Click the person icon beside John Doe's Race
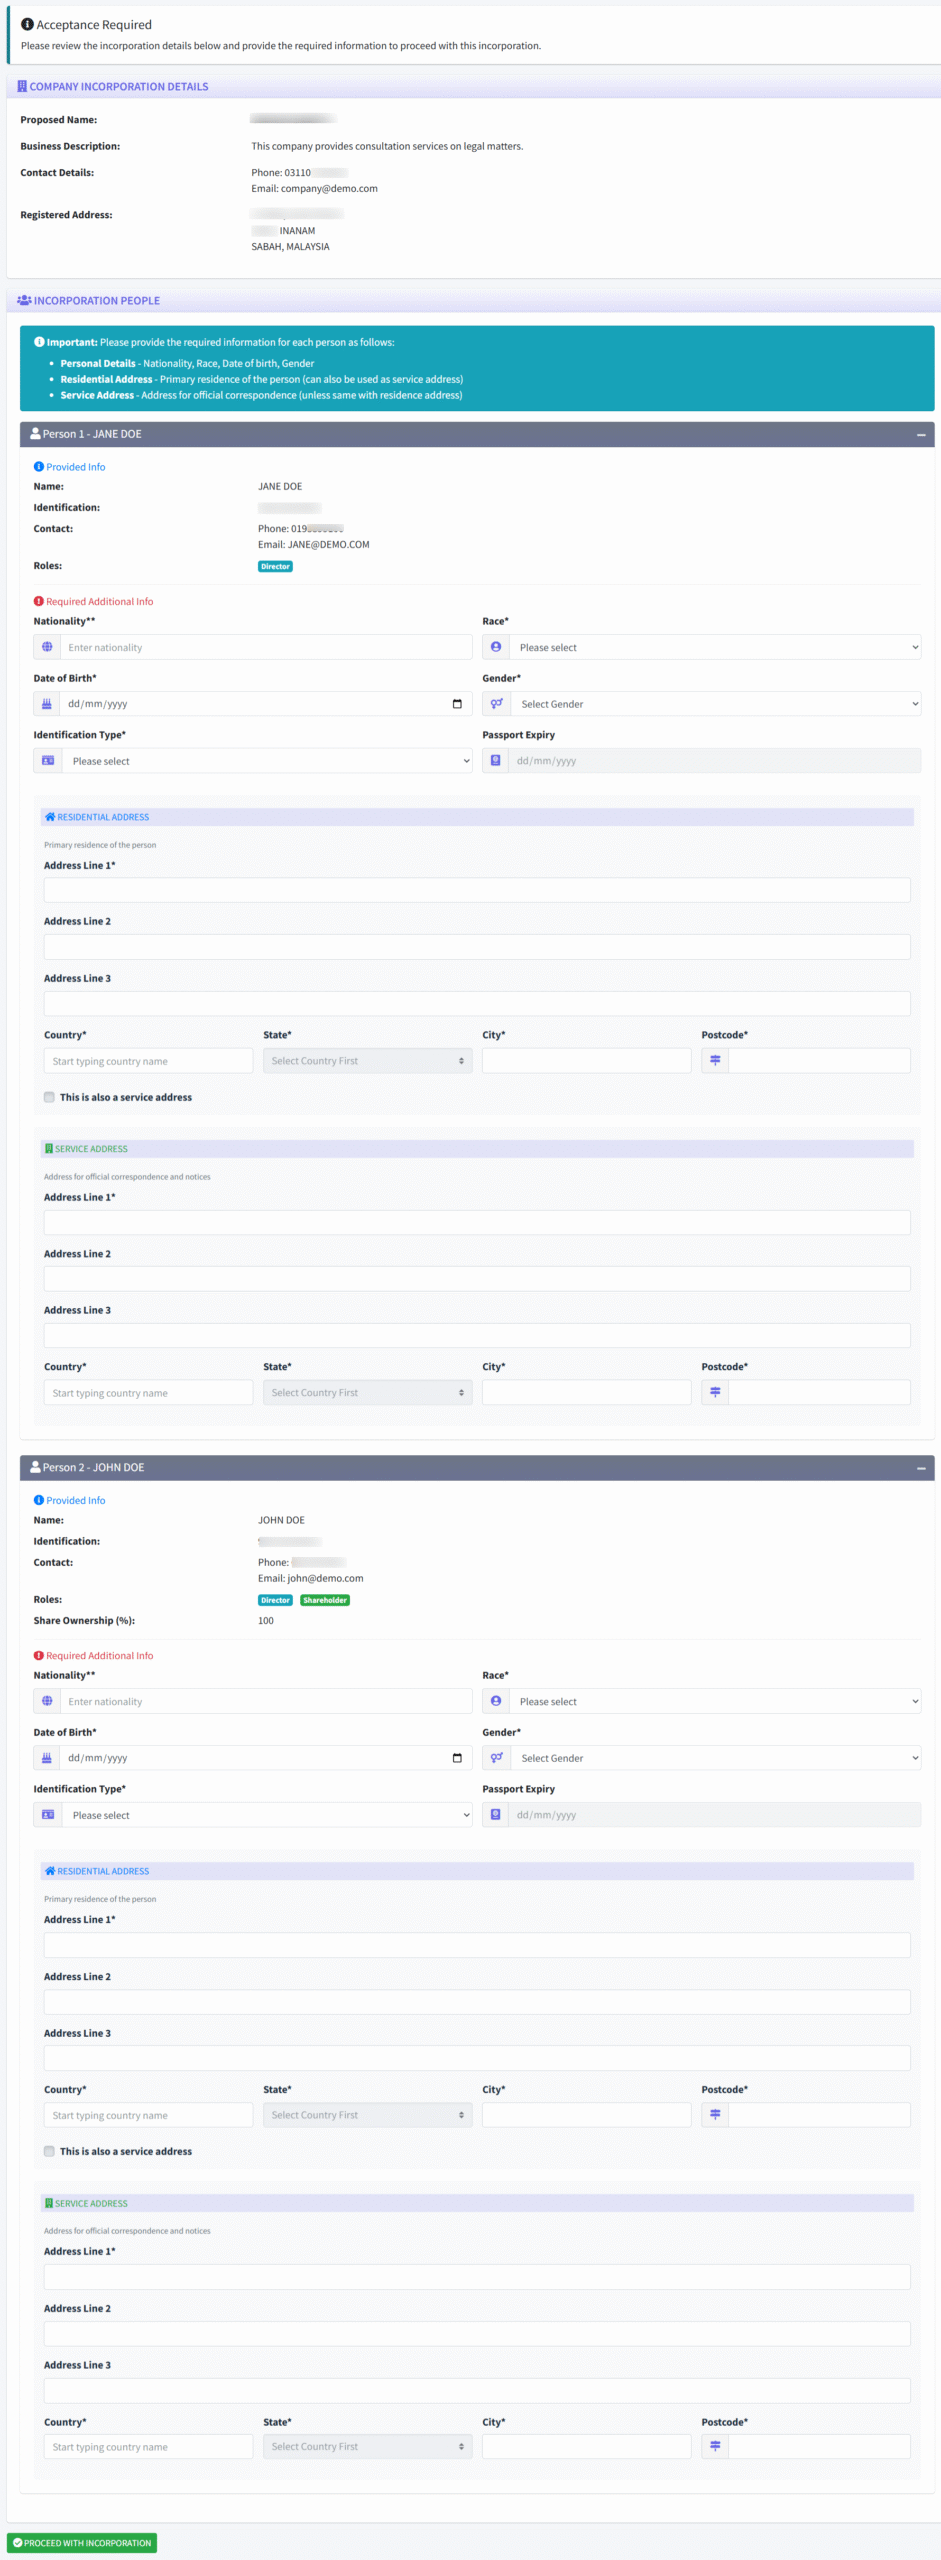 click(x=496, y=1701)
